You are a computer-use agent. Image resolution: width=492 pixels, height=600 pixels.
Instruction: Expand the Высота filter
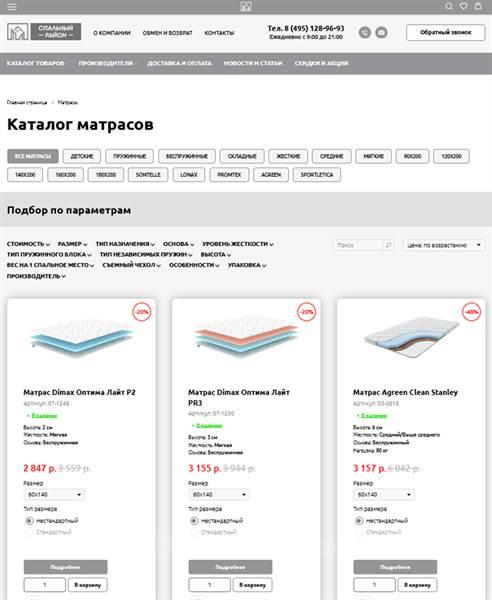click(216, 254)
